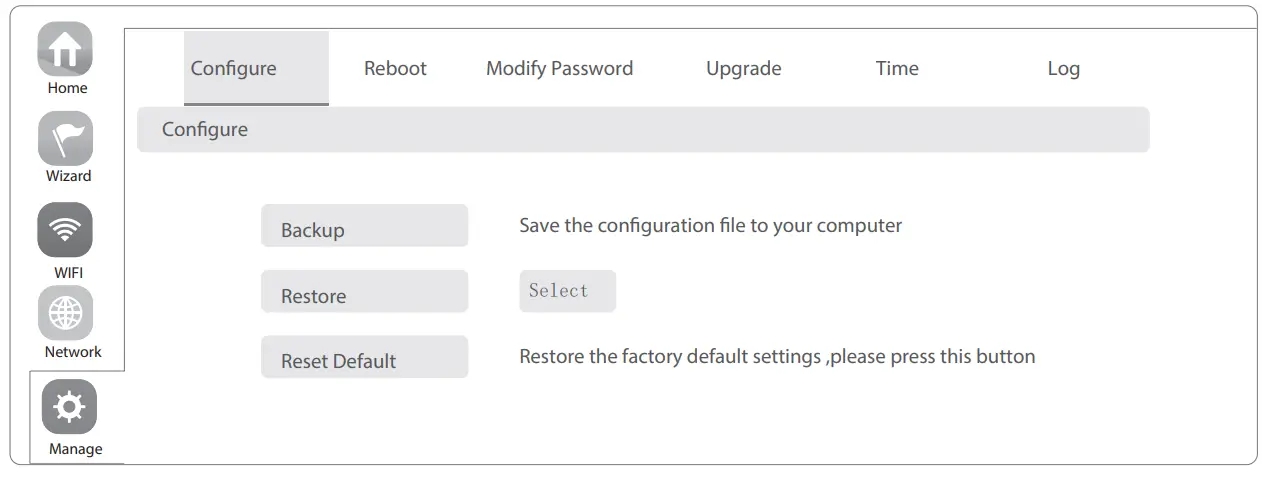Select the Network globe icon
The image size is (1262, 477).
[65, 313]
